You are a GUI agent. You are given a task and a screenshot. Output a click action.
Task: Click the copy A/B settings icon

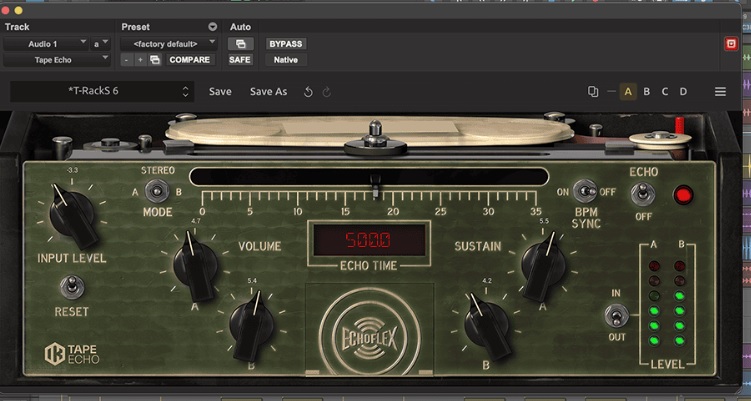[x=593, y=92]
